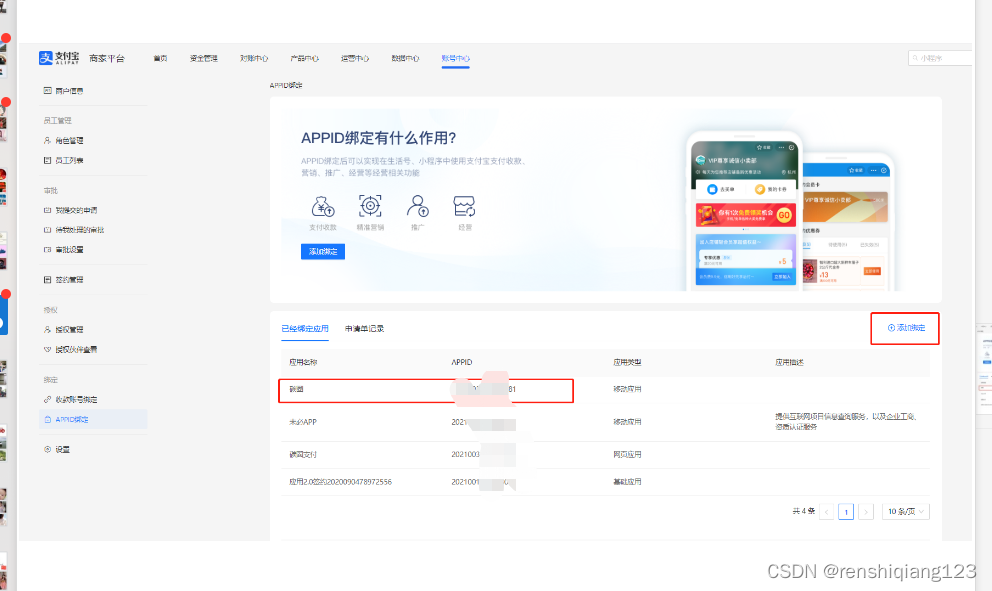The width and height of the screenshot is (992, 591).
Task: Focus the 小程序 search box
Action: pyautogui.click(x=941, y=58)
